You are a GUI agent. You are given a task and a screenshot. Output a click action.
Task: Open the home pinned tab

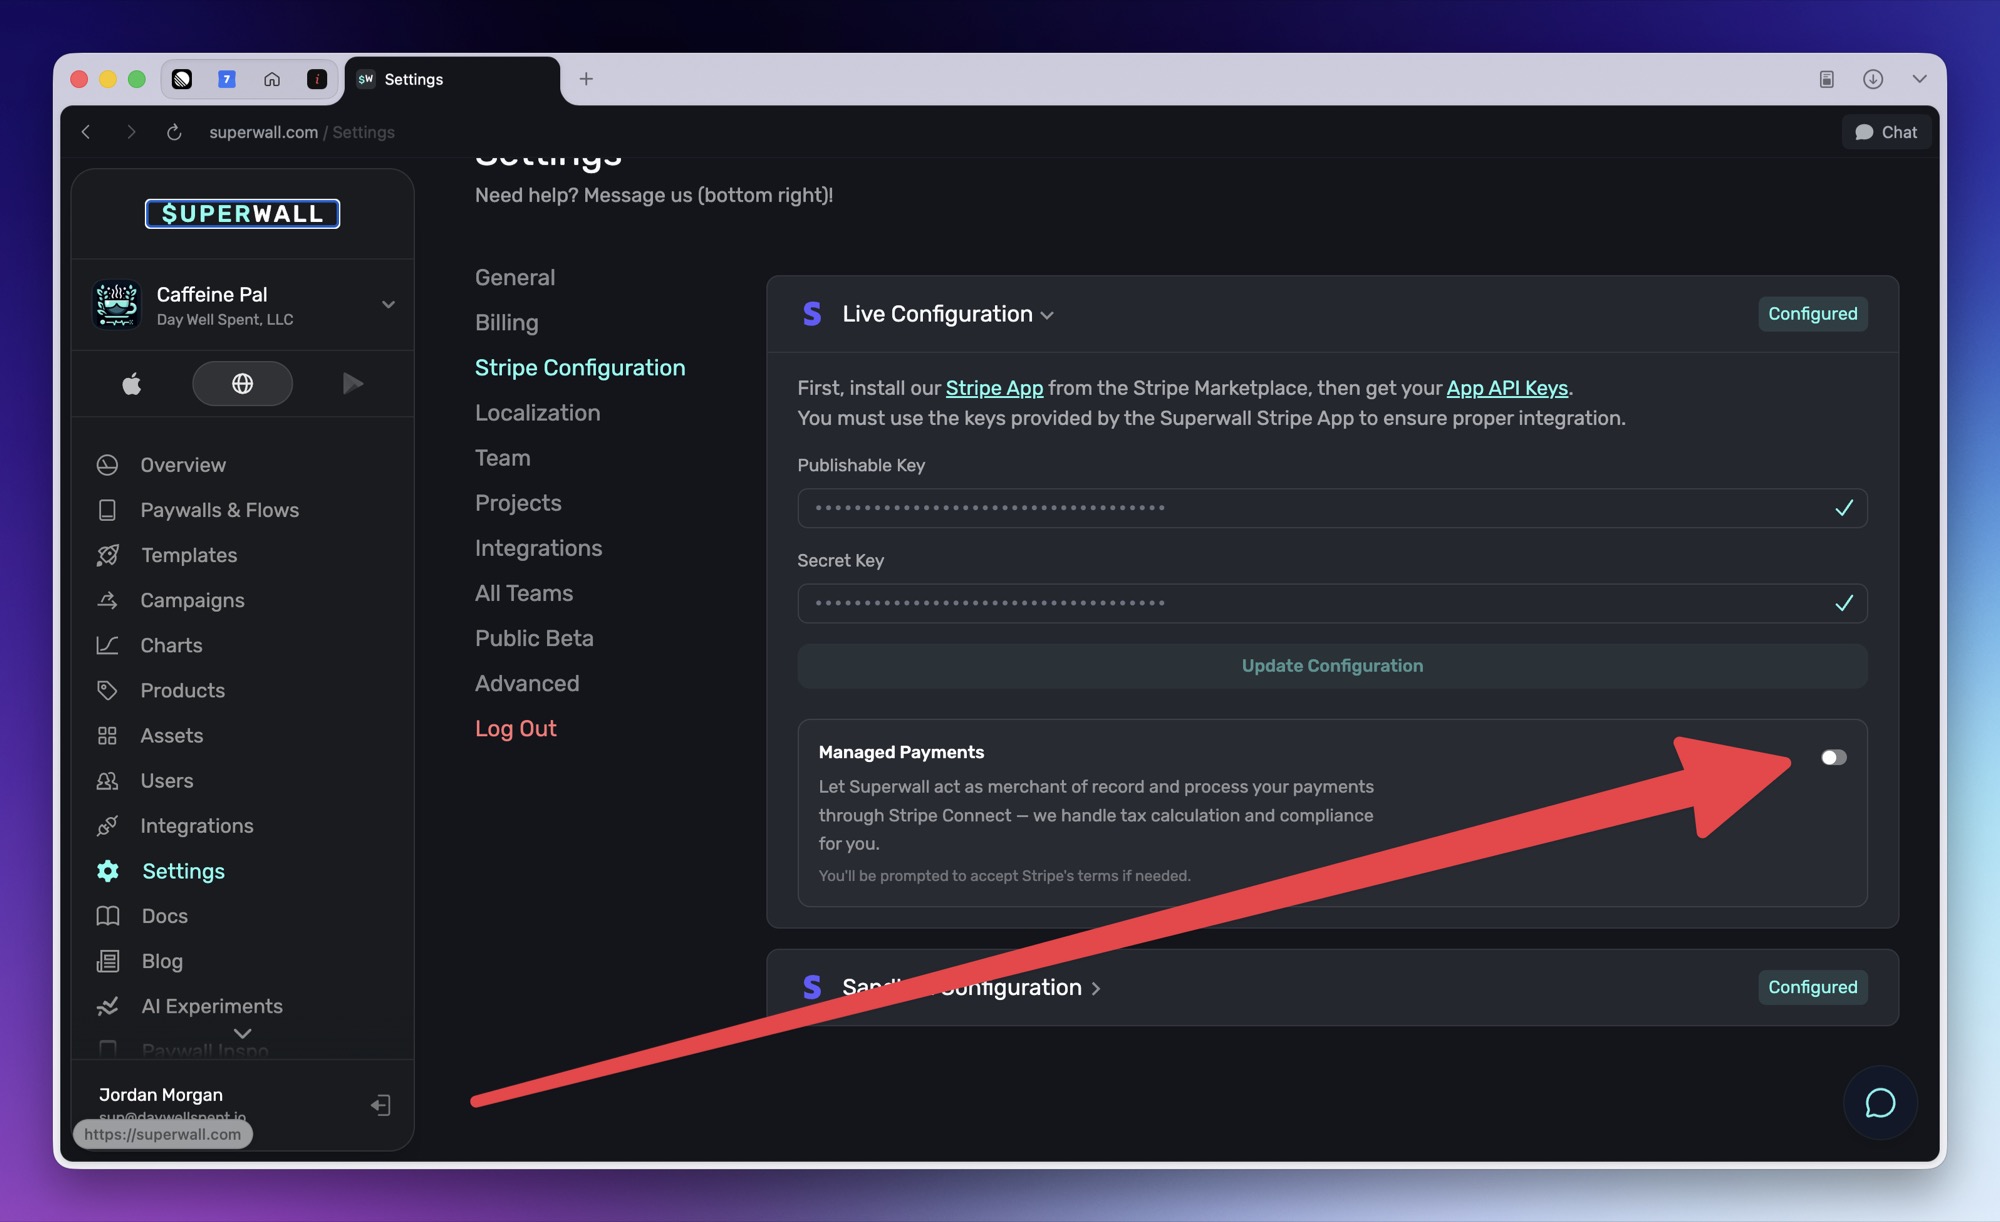[272, 79]
